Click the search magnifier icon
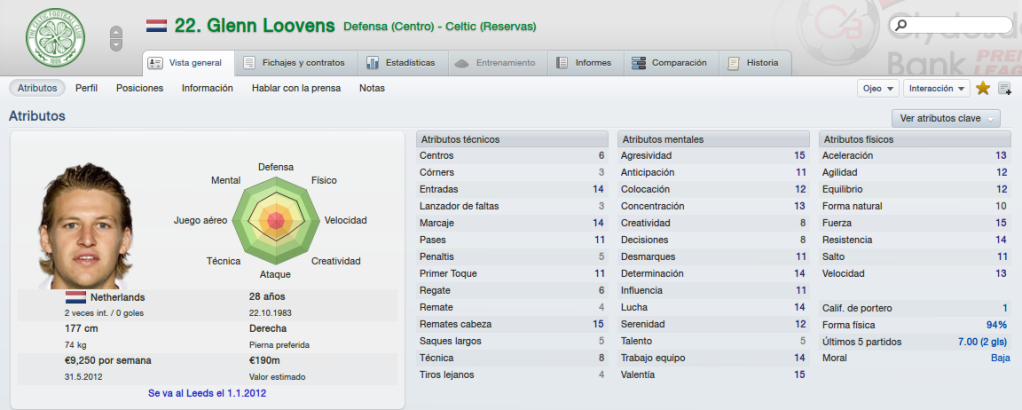This screenshot has width=1022, height=410. point(901,25)
